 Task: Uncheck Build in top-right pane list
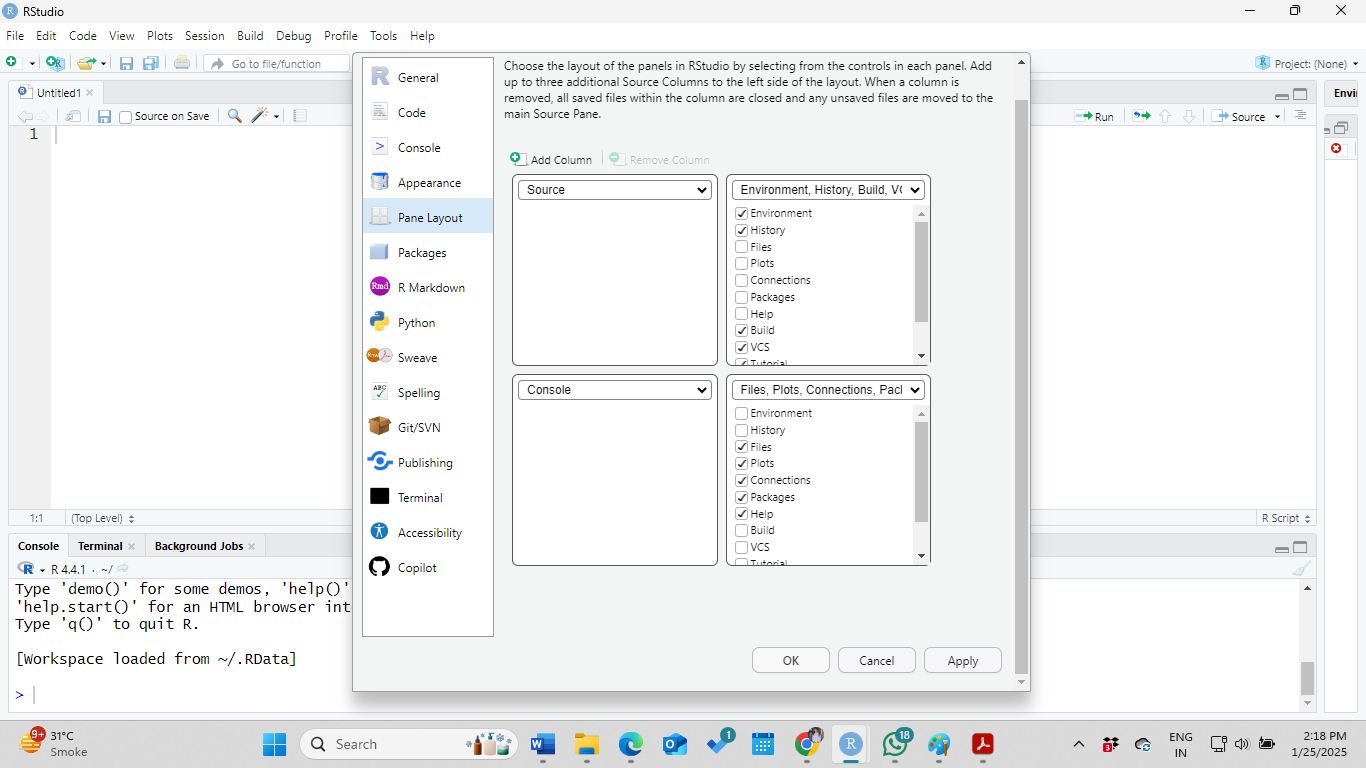point(742,330)
